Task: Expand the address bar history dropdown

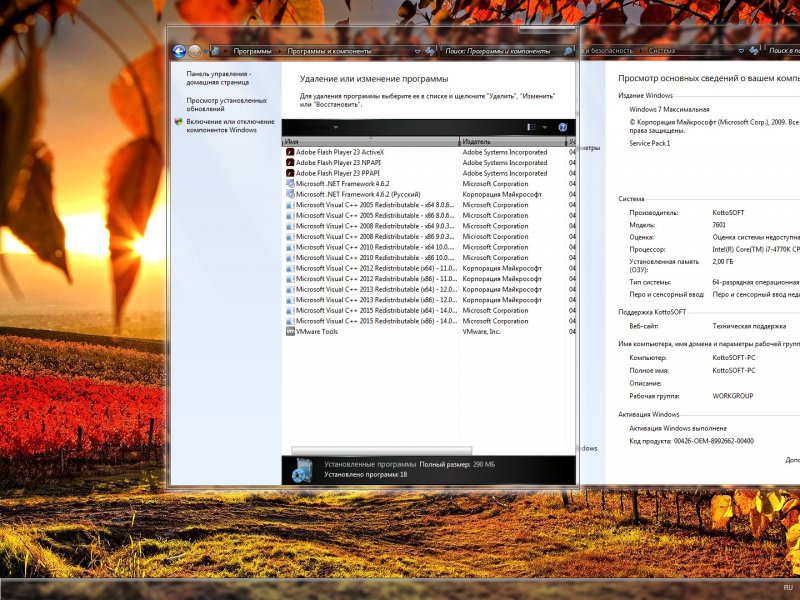Action: click(417, 52)
